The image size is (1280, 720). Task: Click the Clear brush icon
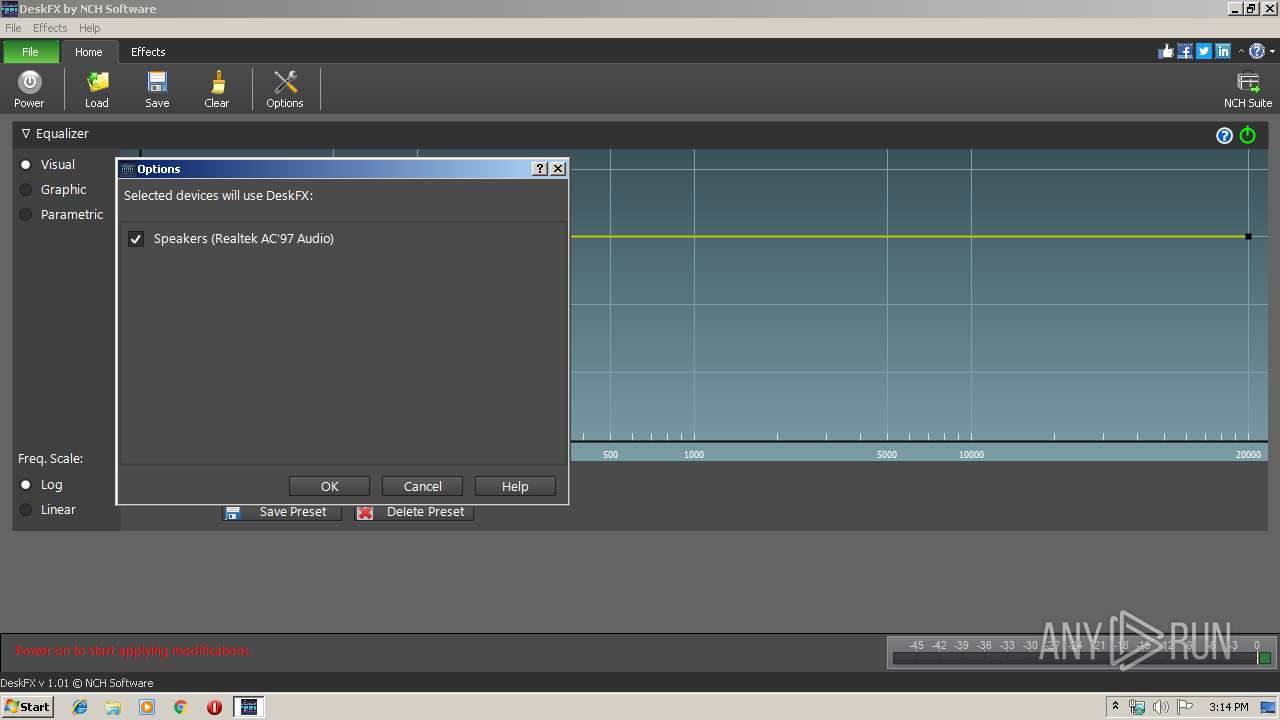point(217,82)
